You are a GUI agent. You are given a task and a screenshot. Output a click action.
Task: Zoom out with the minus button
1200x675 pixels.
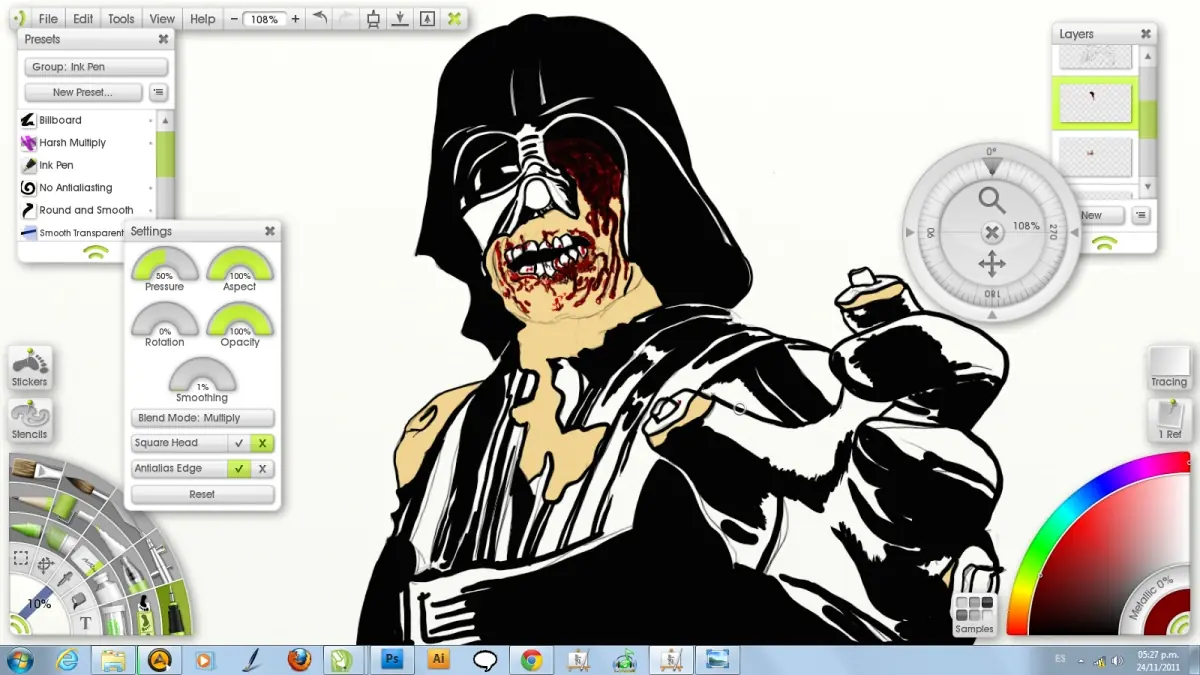pos(233,19)
